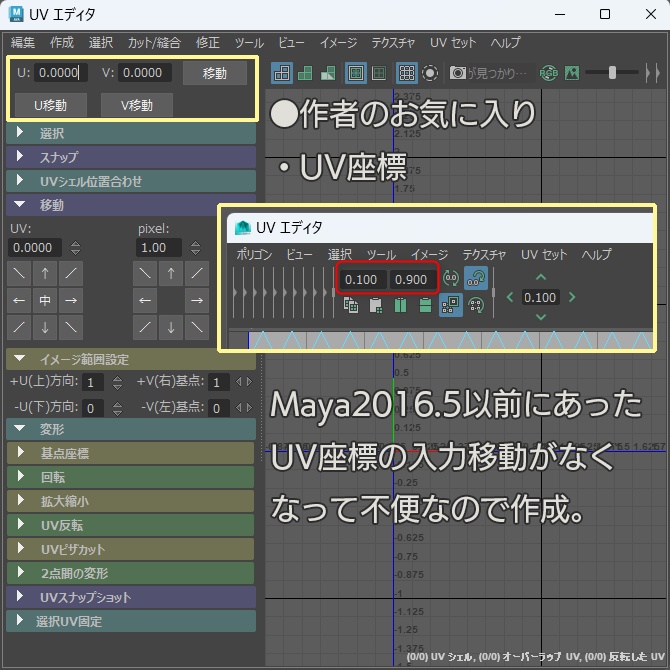The height and width of the screenshot is (670, 670).
Task: Expand the collapsed toolbar handles at right
Action: click(x=652, y=73)
